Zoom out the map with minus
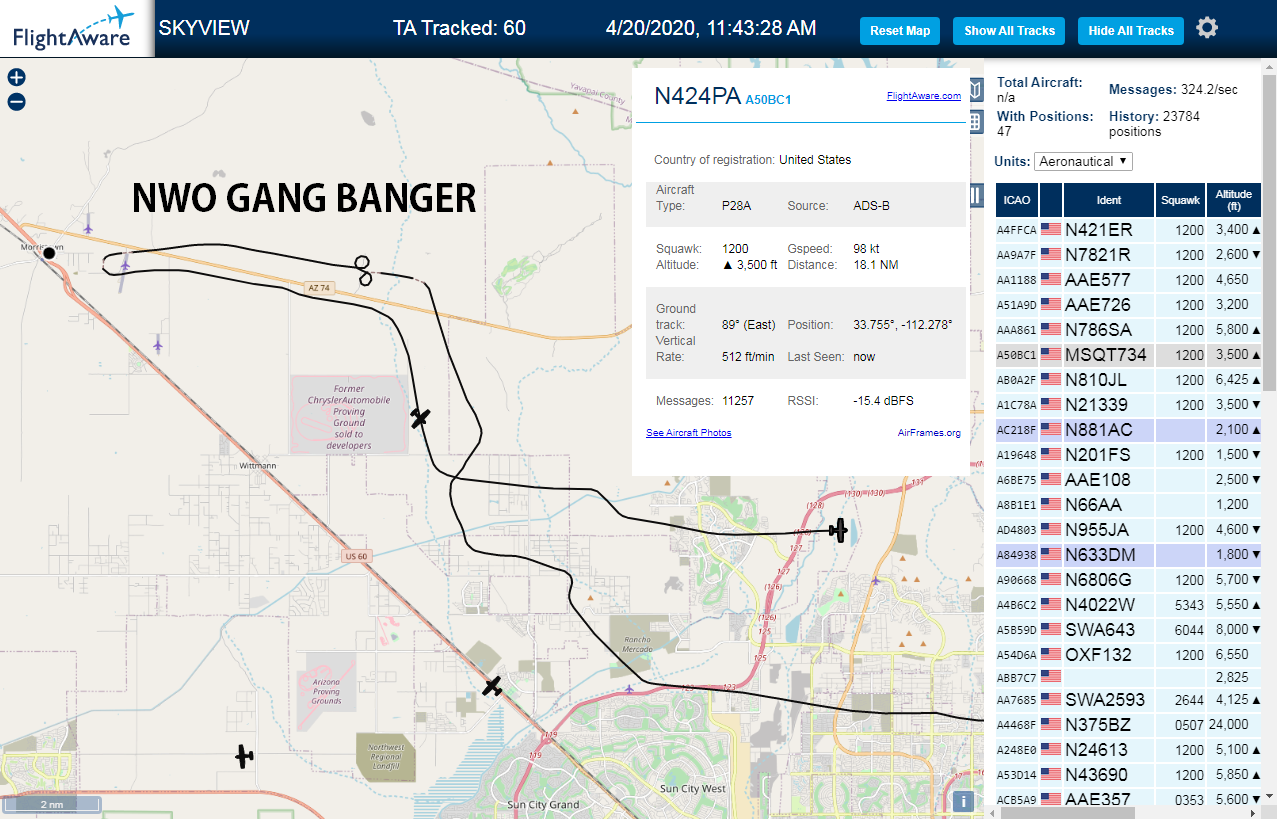Viewport: 1277px width, 819px height. (16, 101)
